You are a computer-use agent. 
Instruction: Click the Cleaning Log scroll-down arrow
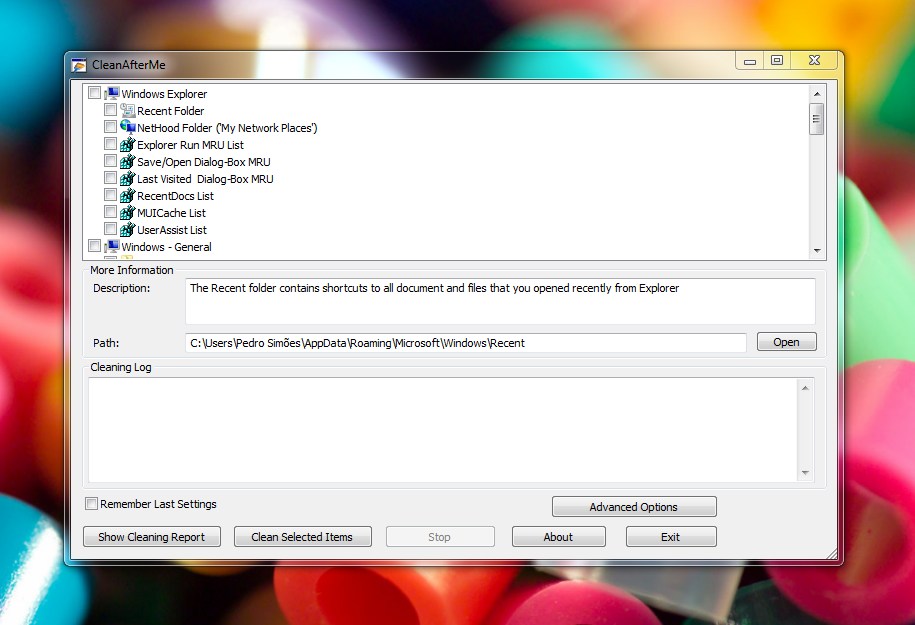click(805, 473)
